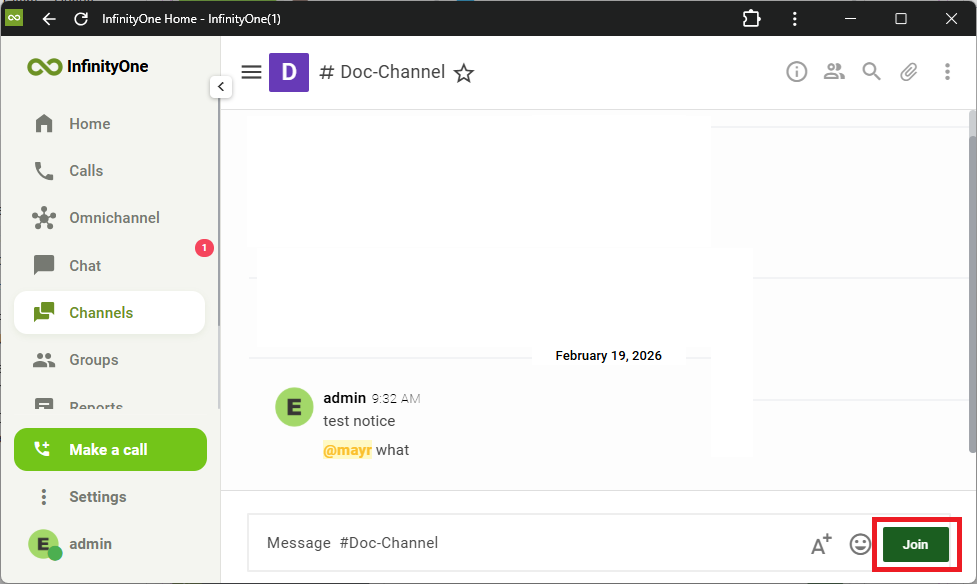Open the extensions puzzle icon
The image size is (977, 584).
click(x=751, y=19)
